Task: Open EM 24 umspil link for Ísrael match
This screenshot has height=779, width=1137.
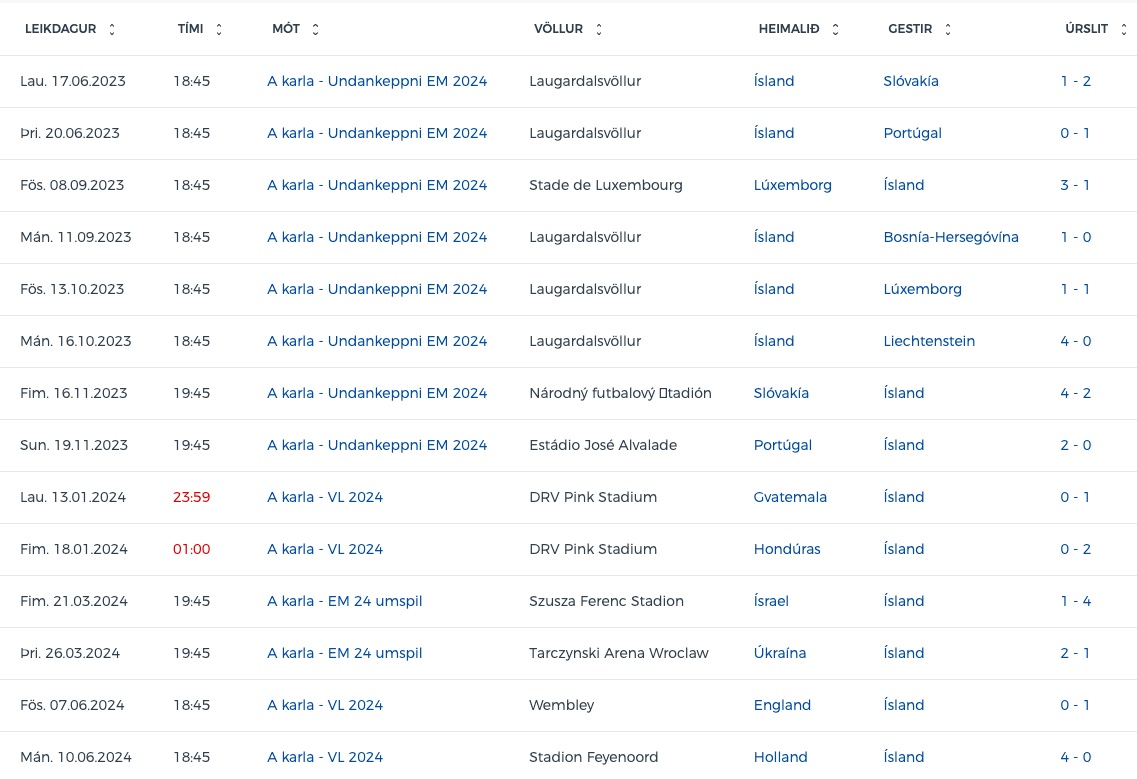Action: tap(344, 601)
